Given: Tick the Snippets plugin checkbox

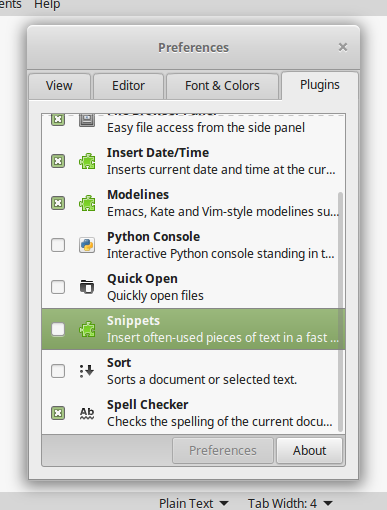Looking at the screenshot, I should [x=58, y=329].
